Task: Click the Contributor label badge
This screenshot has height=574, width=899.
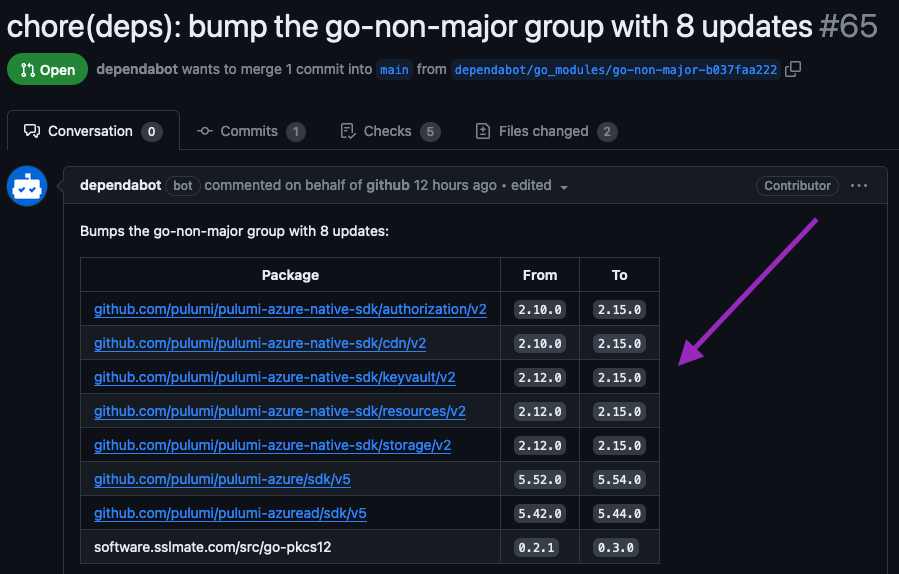Action: [797, 186]
